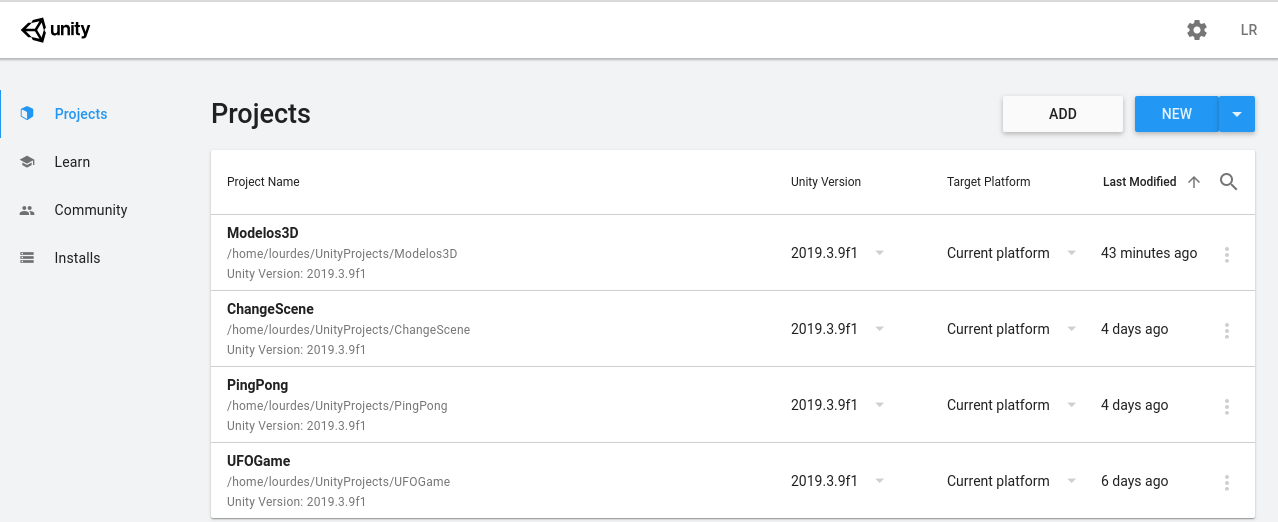1278x522 pixels.
Task: Click the path /home/lourdes/UnityProjects/PingPong
Action: pyautogui.click(x=337, y=406)
